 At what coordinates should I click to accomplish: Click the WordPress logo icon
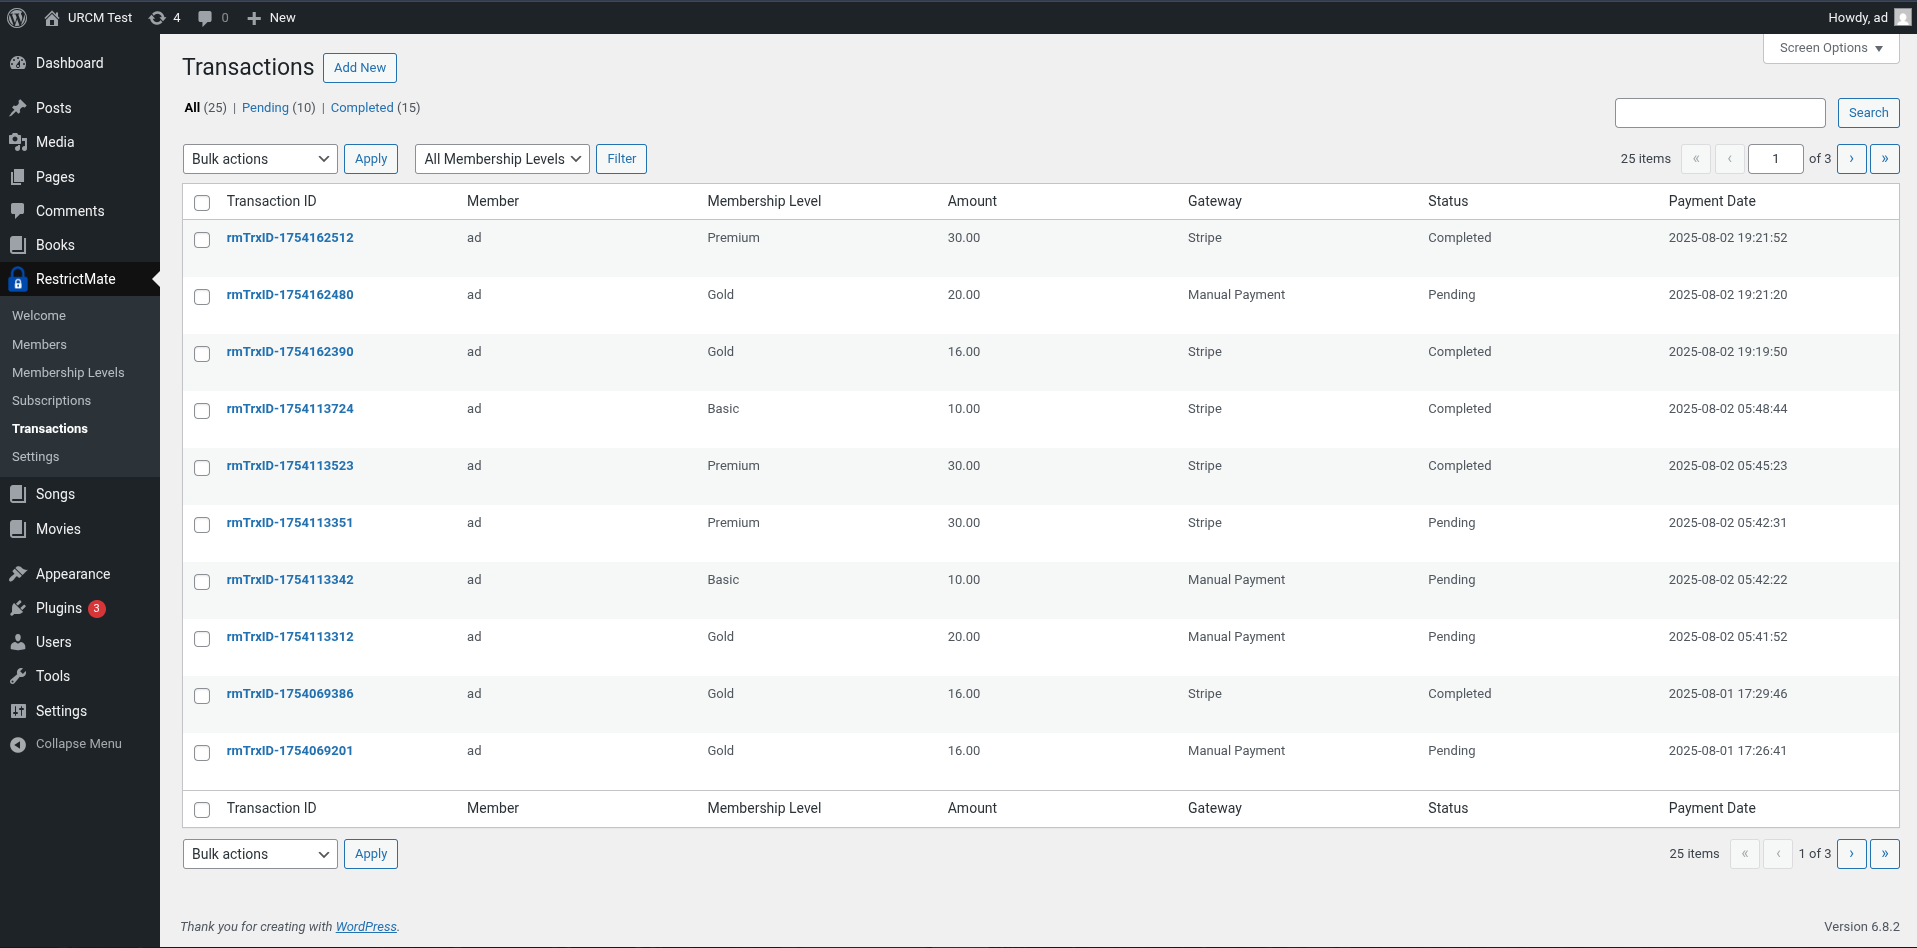point(17,17)
